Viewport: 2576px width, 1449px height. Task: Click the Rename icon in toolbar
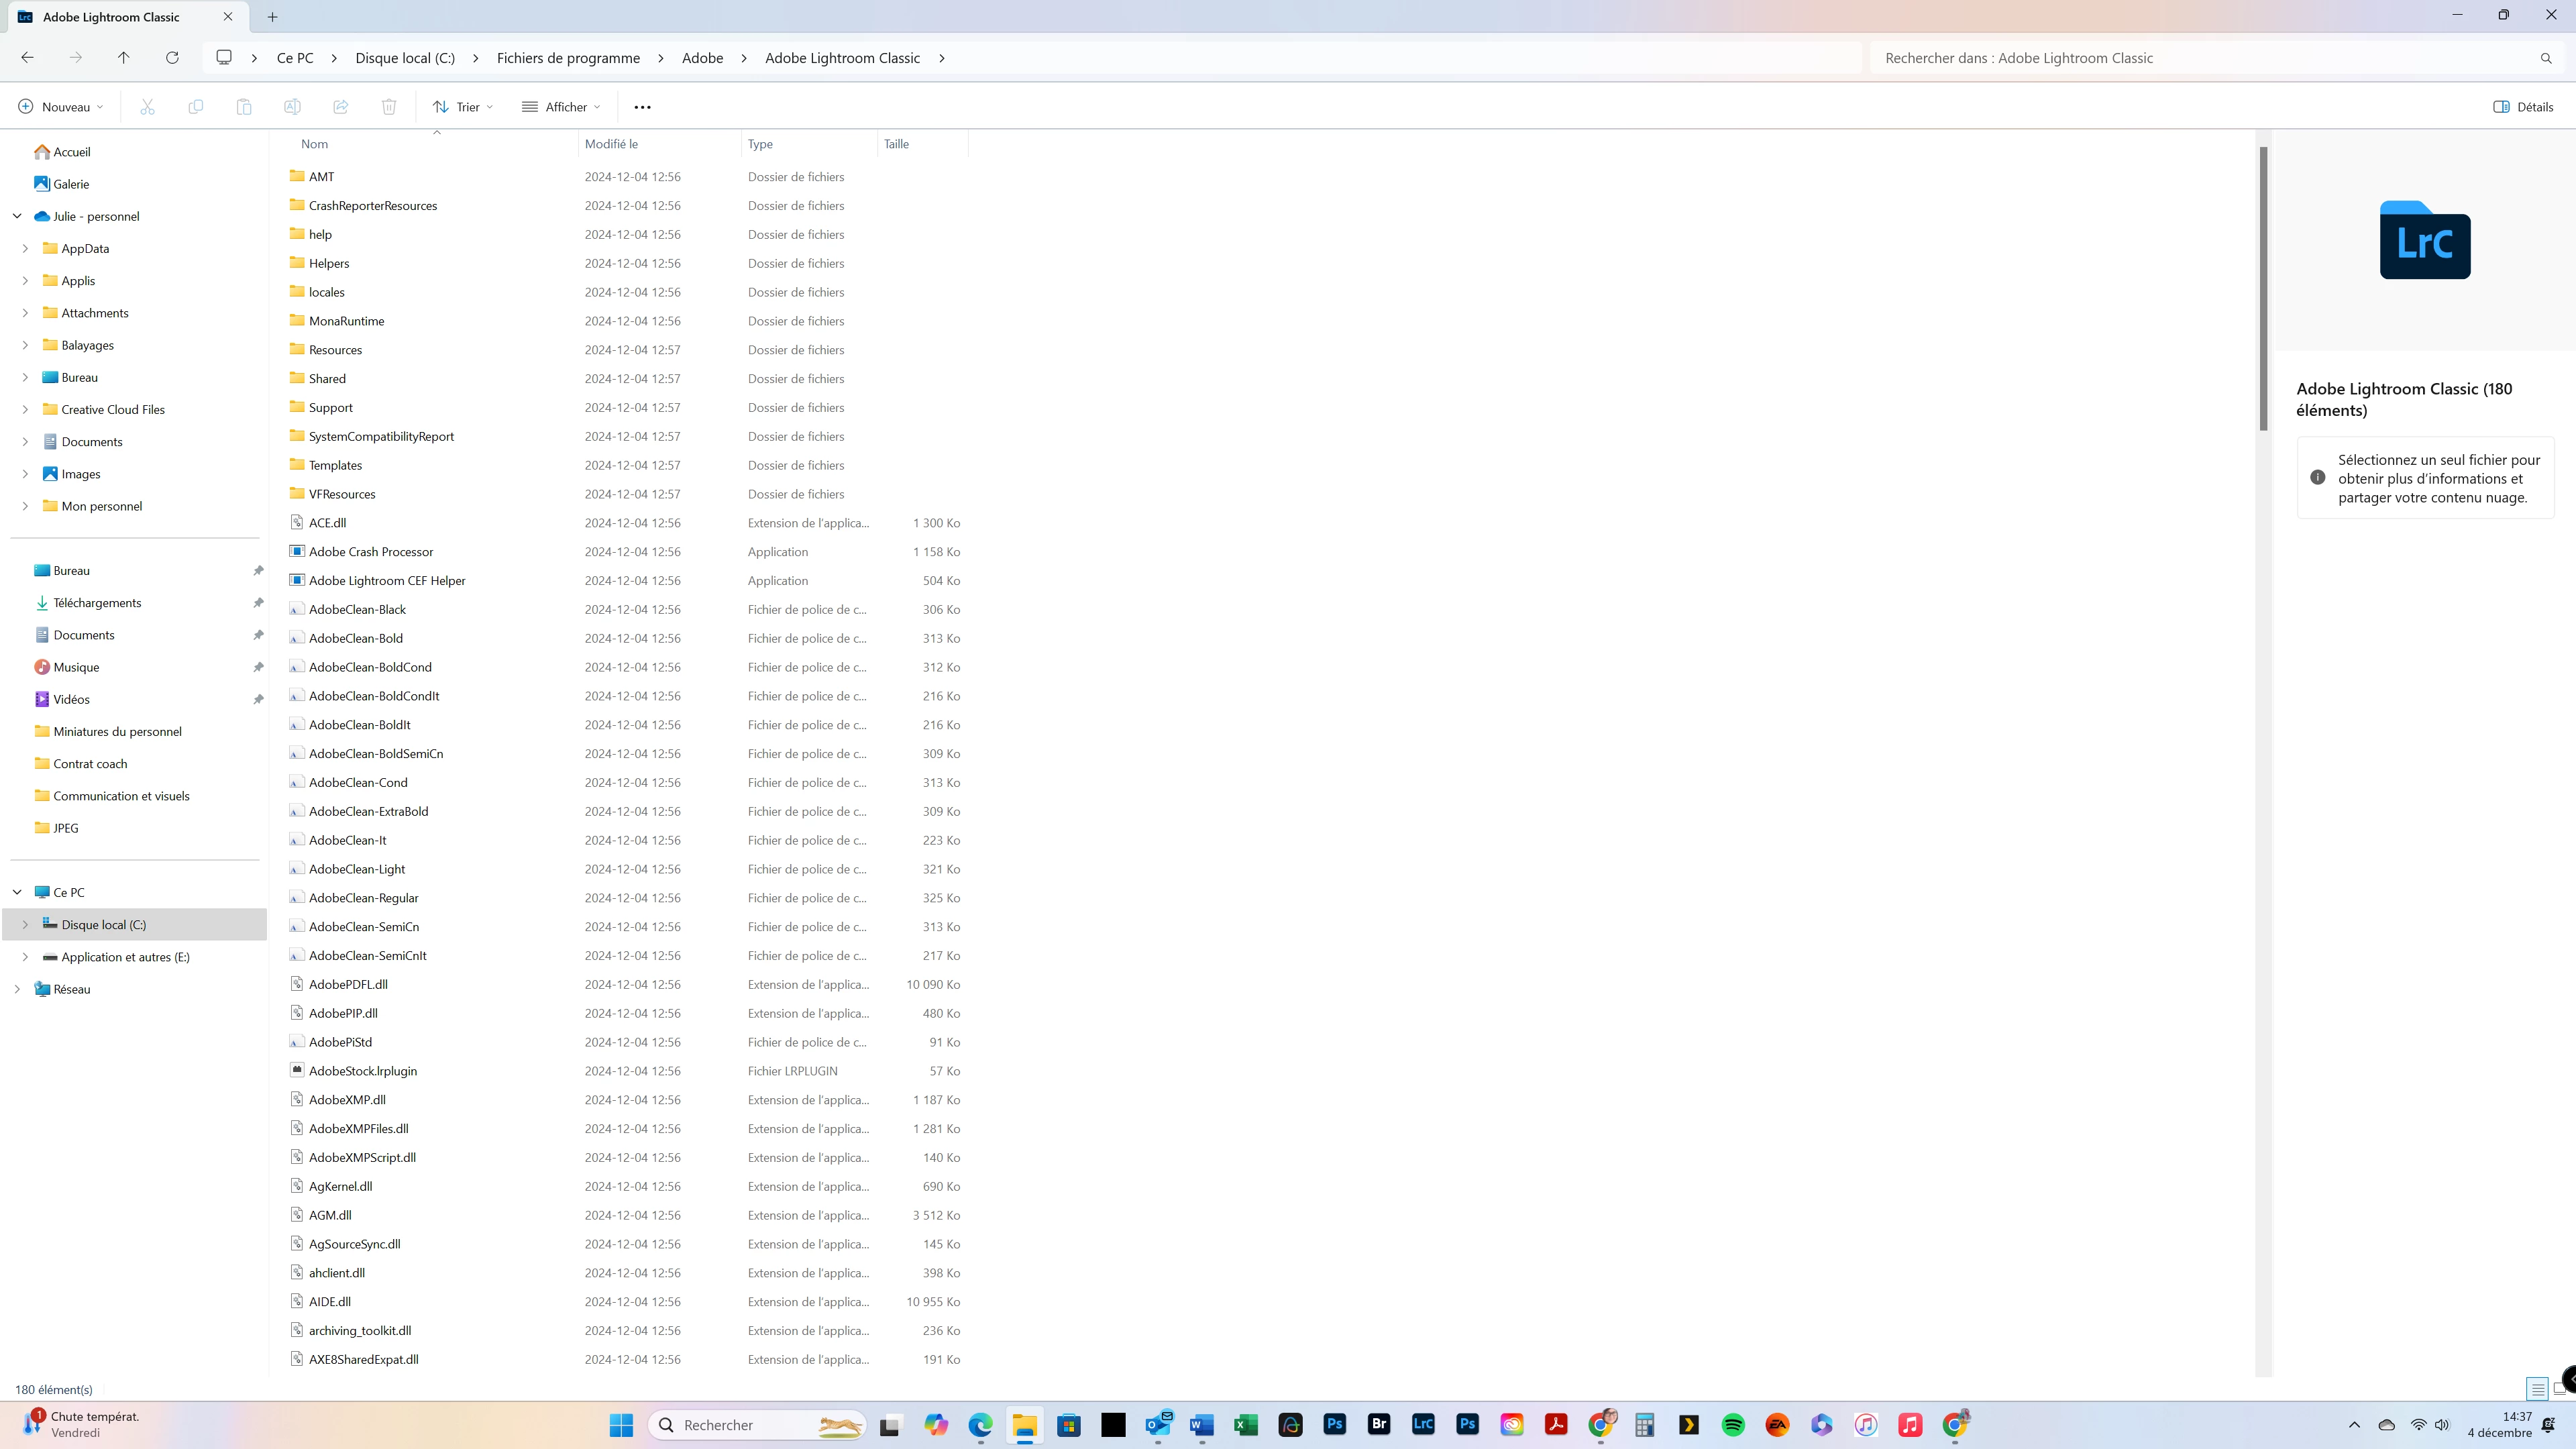292,107
